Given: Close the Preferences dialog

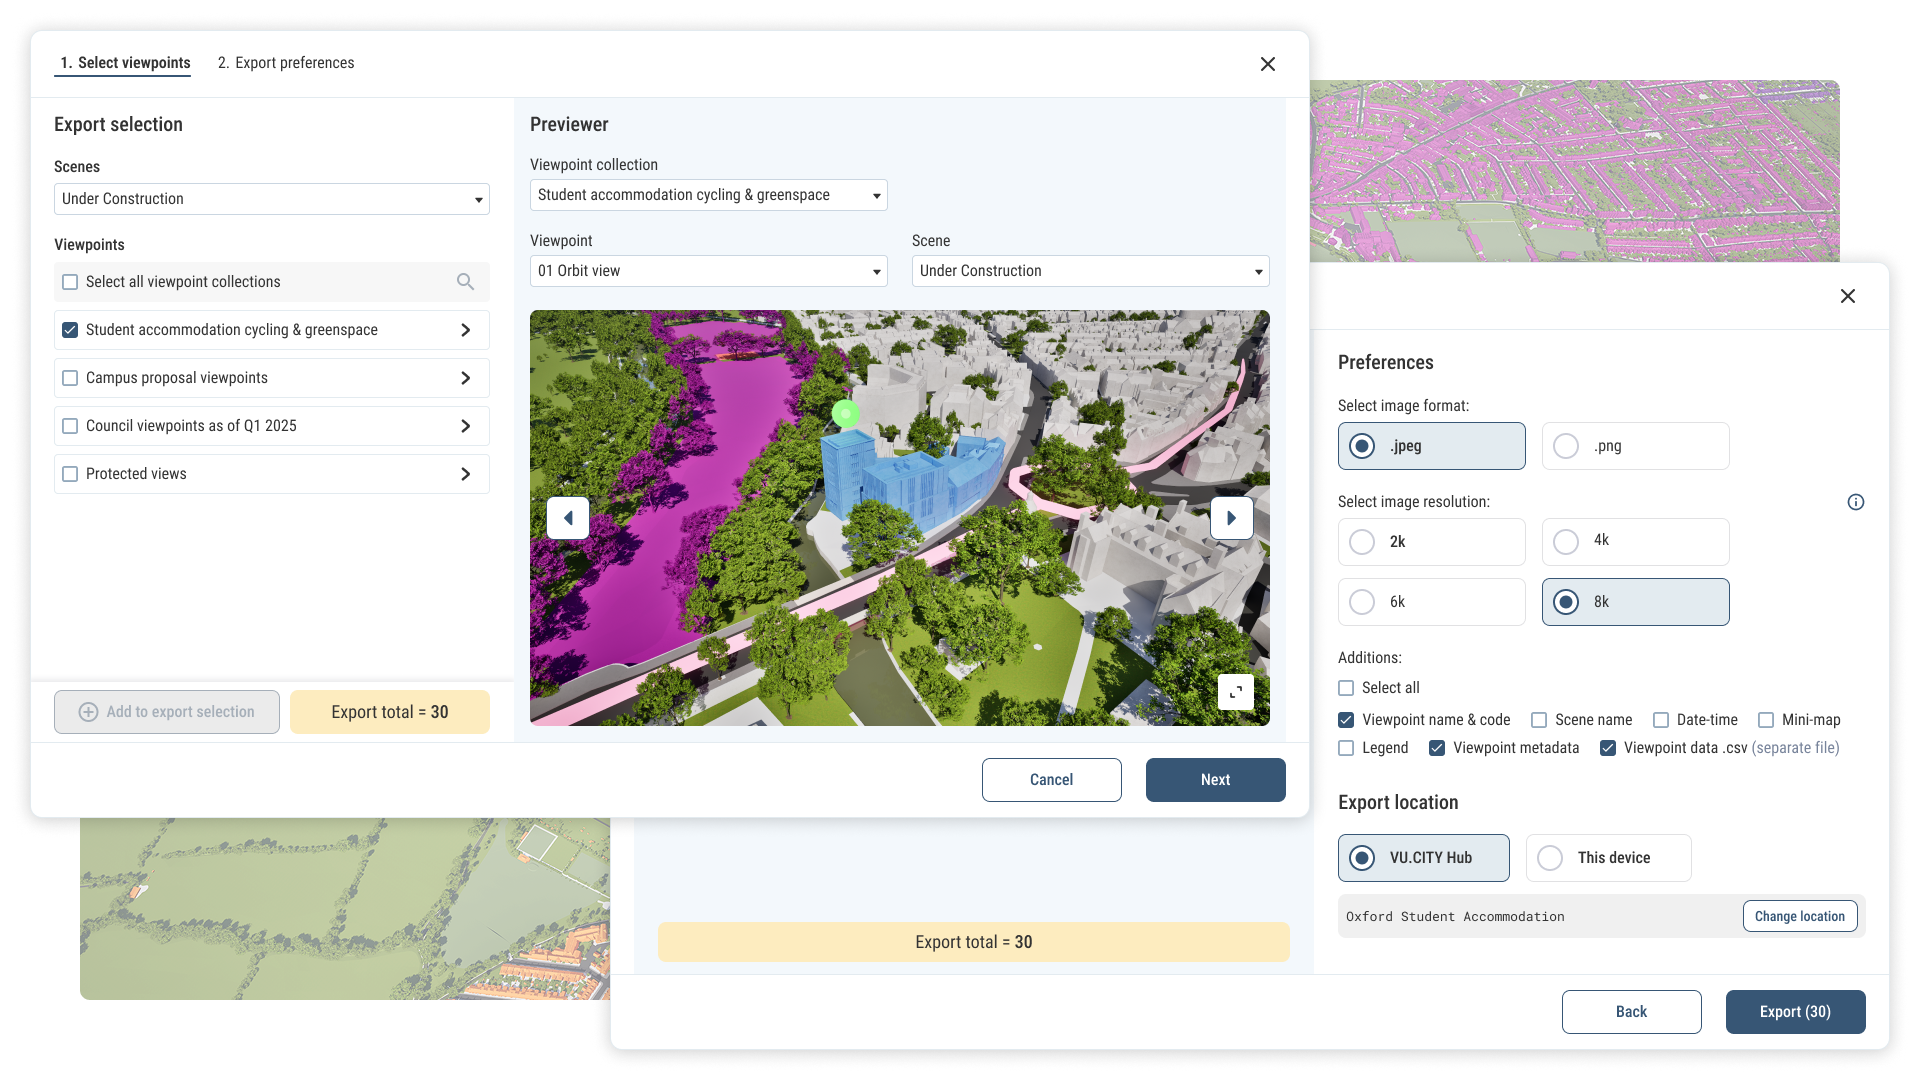Looking at the screenshot, I should [x=1848, y=296].
